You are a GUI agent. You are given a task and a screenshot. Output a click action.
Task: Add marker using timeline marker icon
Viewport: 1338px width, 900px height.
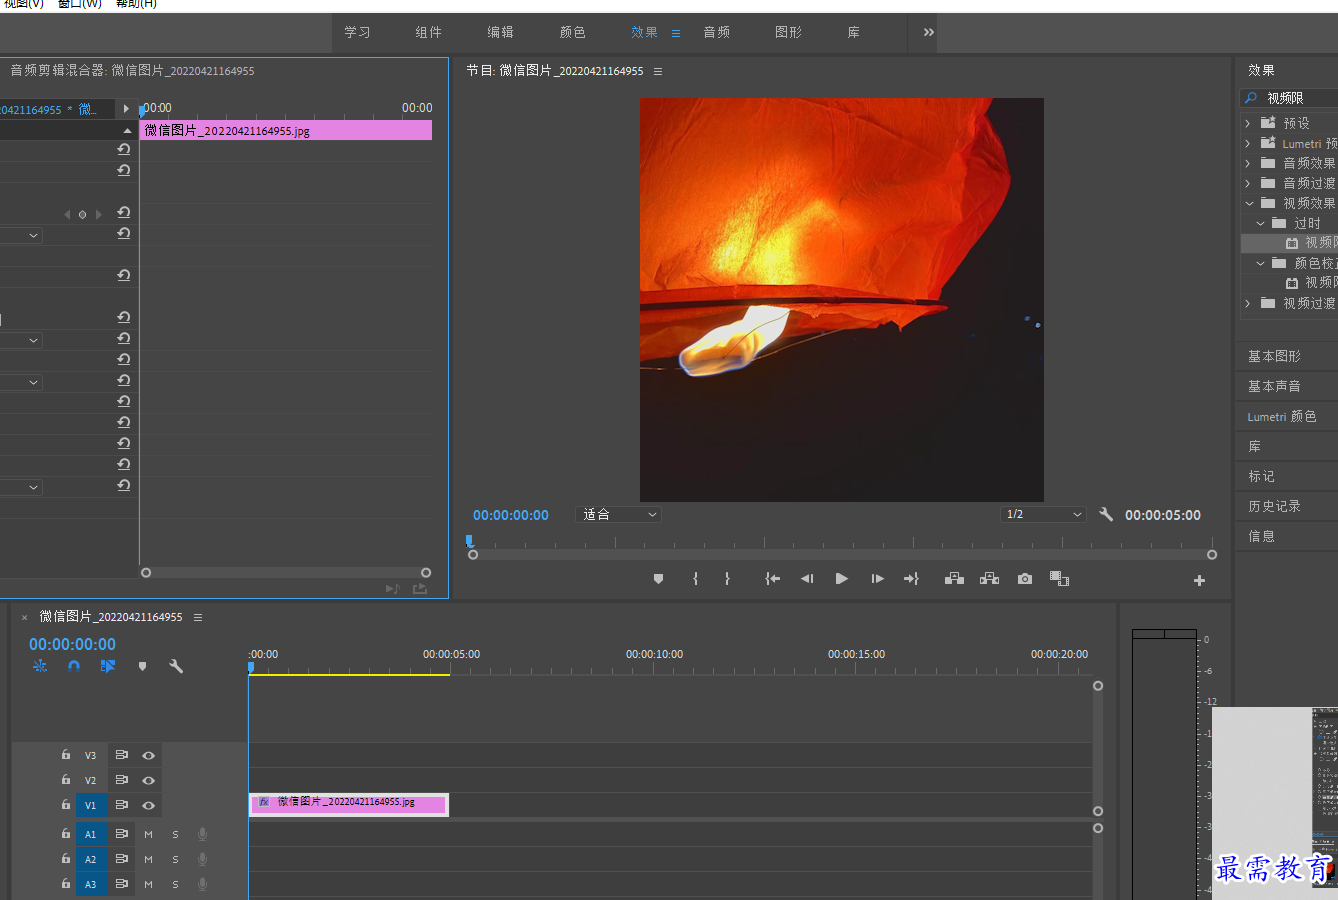(x=142, y=666)
